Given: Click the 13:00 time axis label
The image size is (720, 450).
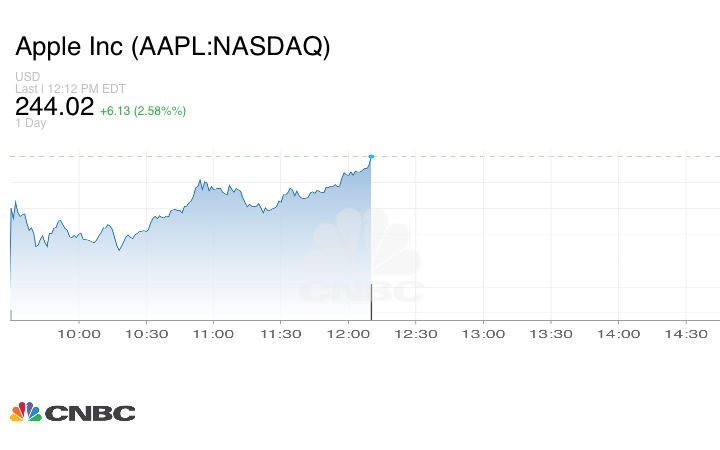Looking at the screenshot, I should point(482,334).
